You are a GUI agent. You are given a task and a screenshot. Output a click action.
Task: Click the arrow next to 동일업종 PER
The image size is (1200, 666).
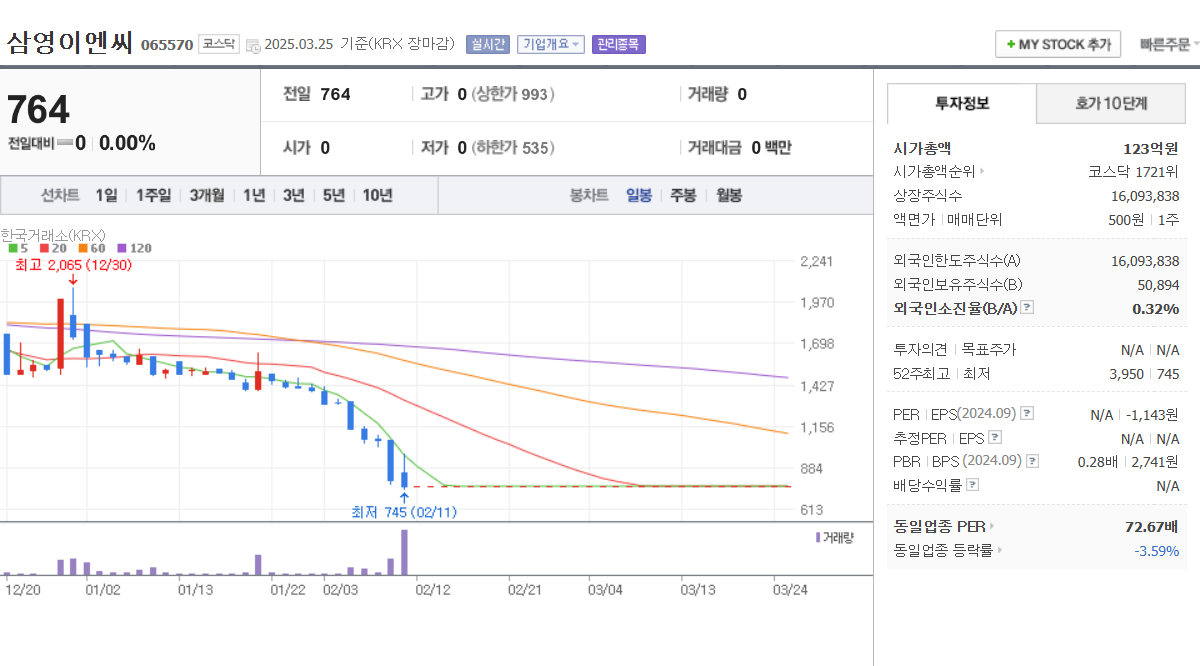pos(992,526)
